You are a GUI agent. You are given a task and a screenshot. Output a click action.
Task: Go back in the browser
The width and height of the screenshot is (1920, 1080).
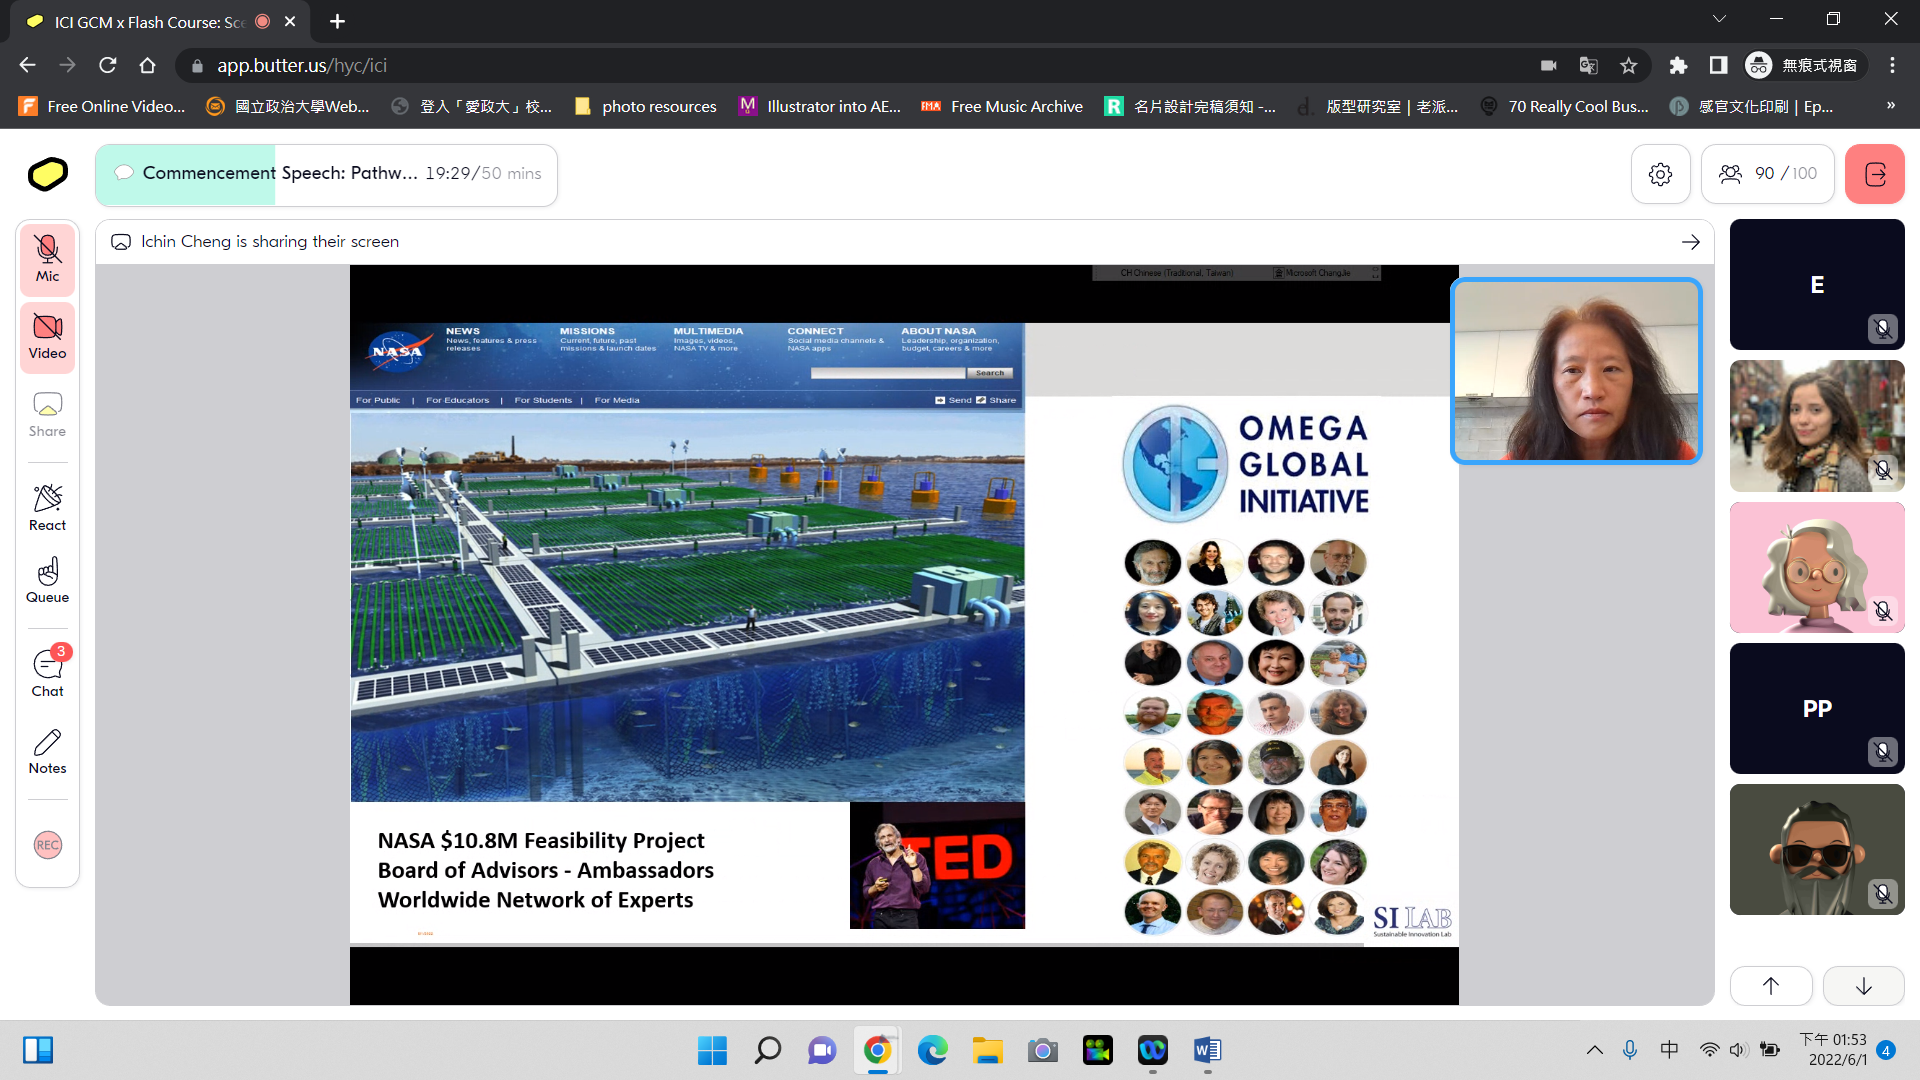[x=27, y=65]
